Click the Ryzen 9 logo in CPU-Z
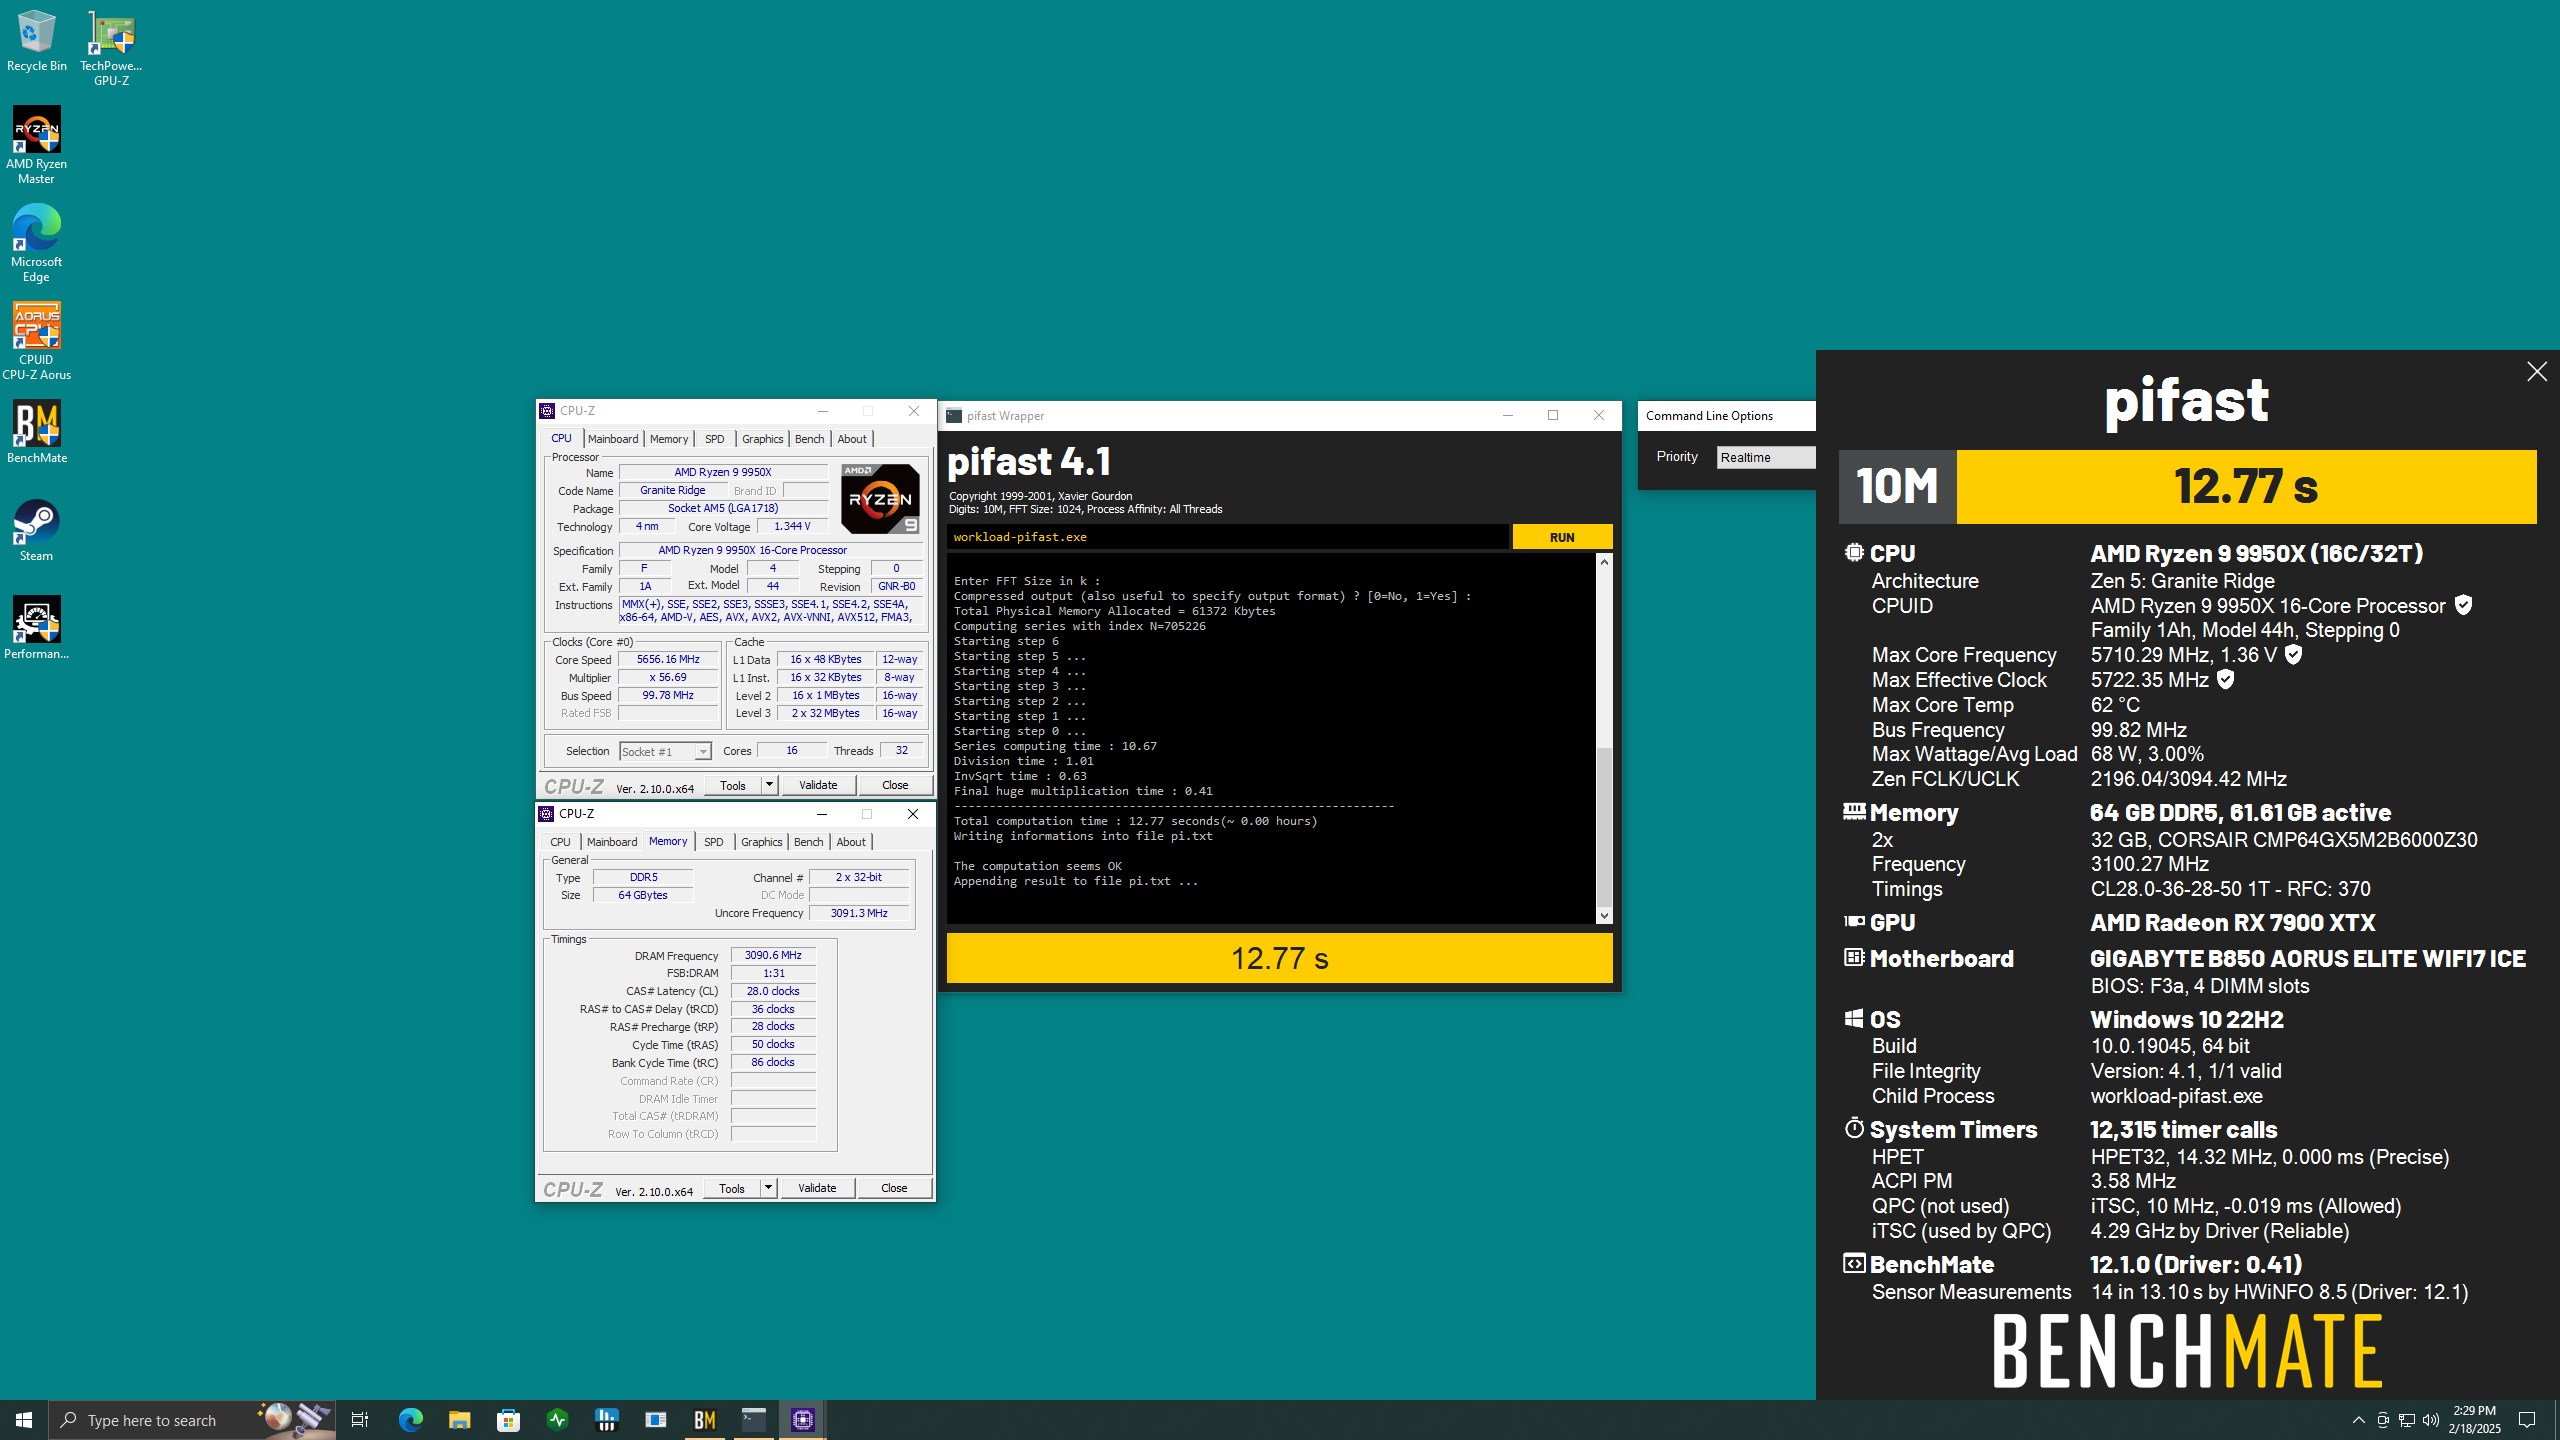 coord(880,498)
